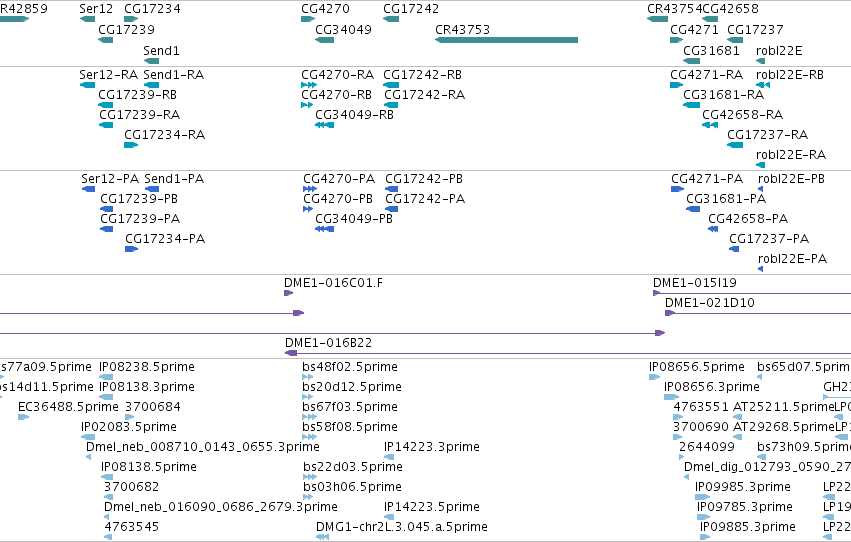This screenshot has width=851, height=542.
Task: Click the CG17234 gene glyph
Action: tap(131, 19)
